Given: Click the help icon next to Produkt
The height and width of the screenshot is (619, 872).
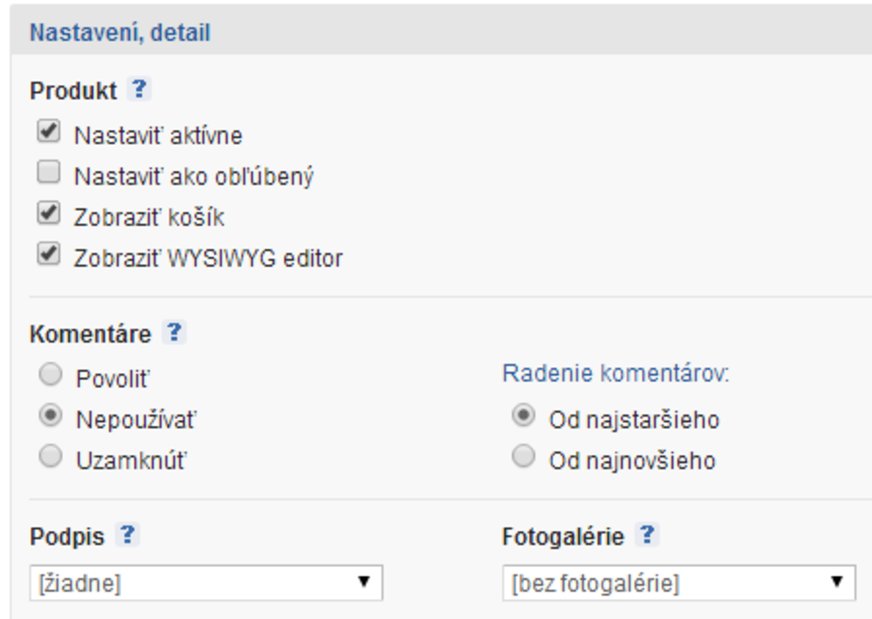Looking at the screenshot, I should click(x=139, y=90).
